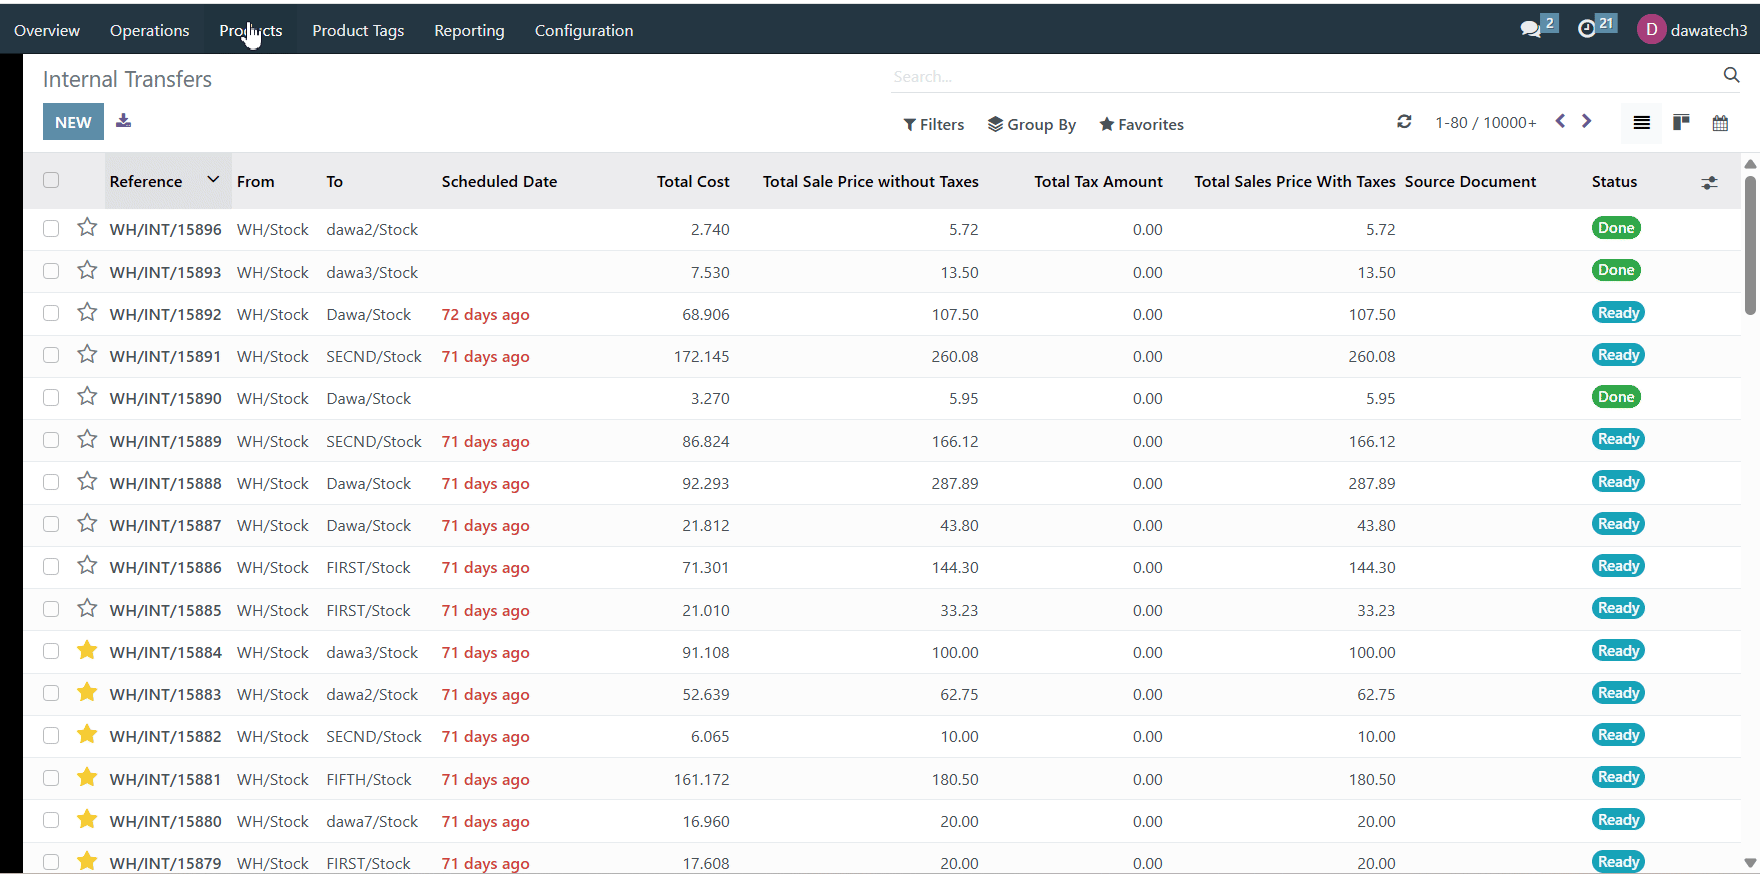Image resolution: width=1760 pixels, height=874 pixels.
Task: Check the WH/INT/15893 row checkbox
Action: click(x=51, y=271)
